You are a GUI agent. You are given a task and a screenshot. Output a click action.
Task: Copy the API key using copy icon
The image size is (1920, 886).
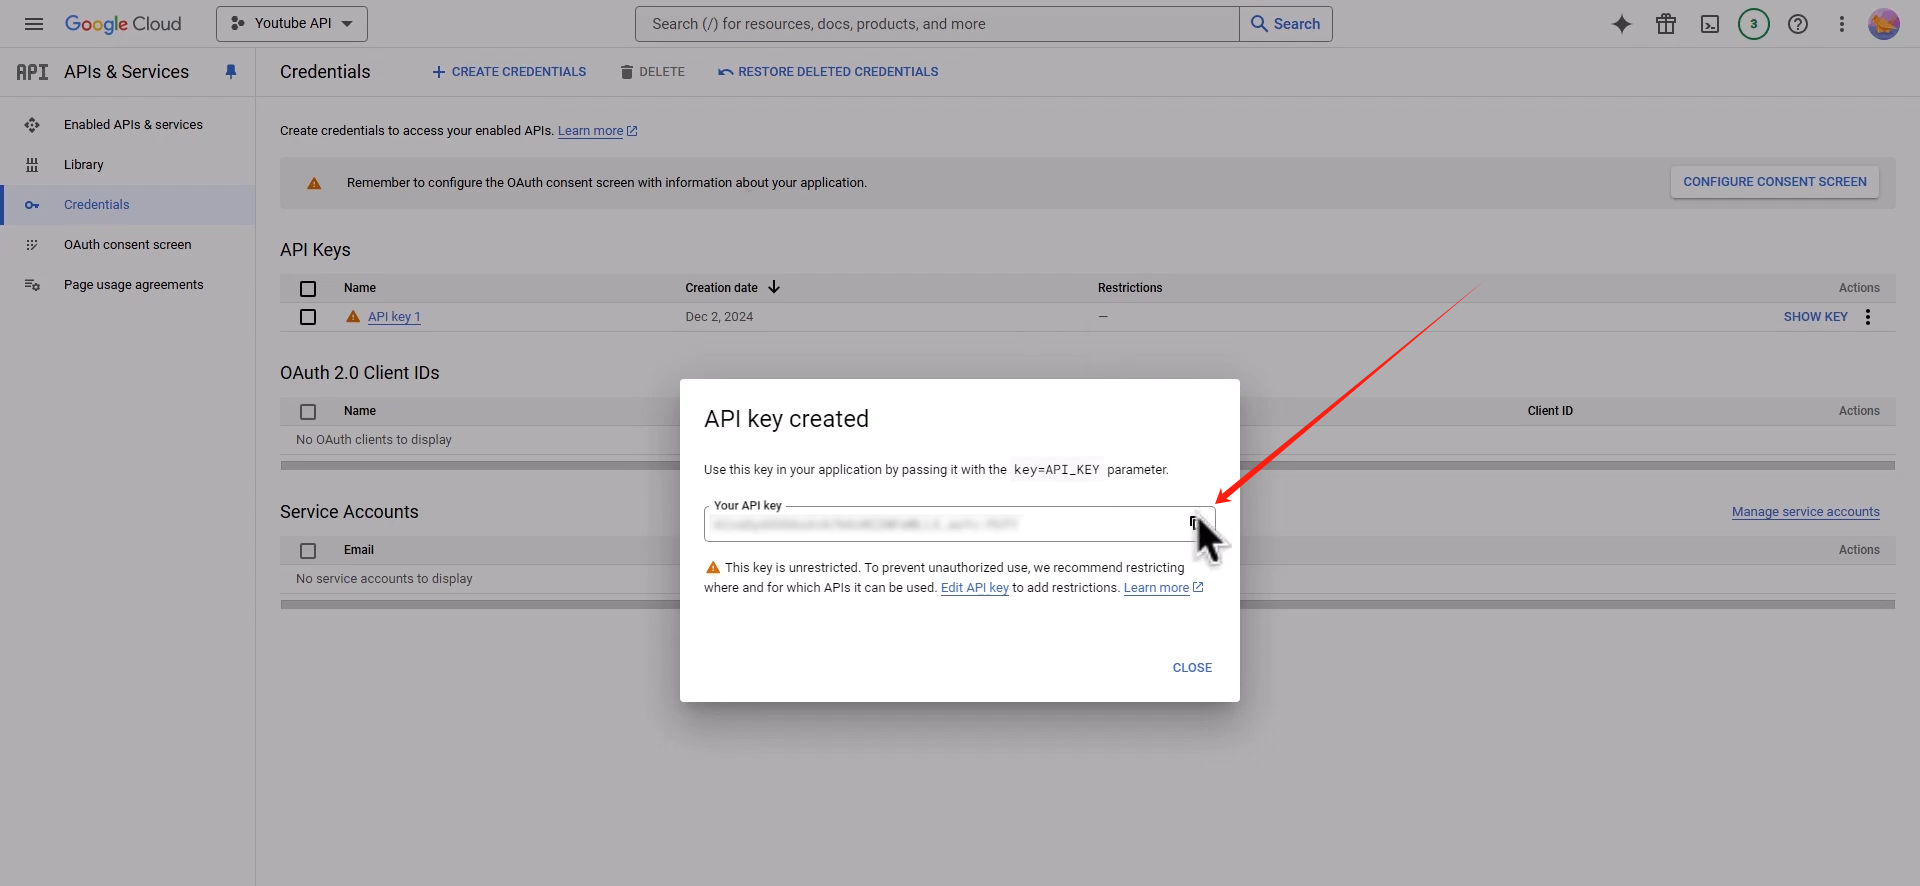click(1194, 523)
